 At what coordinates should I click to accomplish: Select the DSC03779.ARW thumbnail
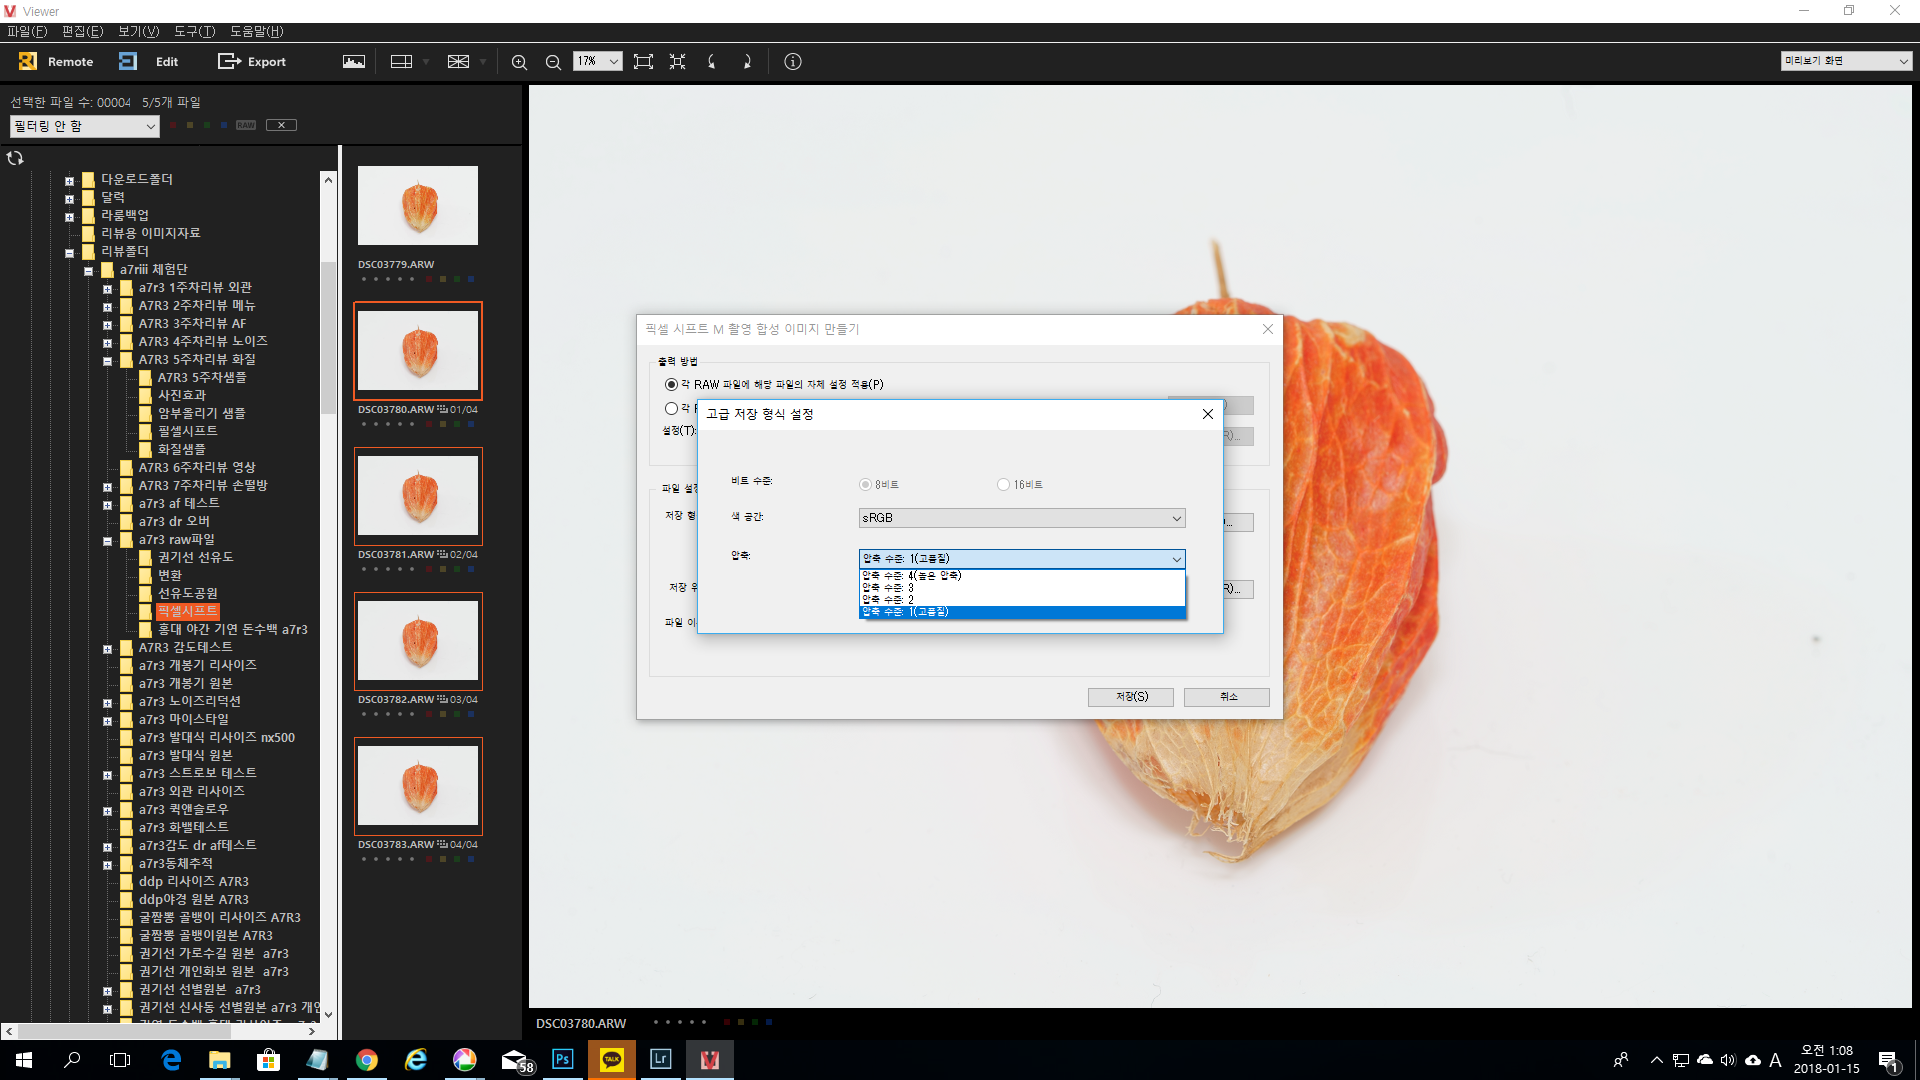(418, 206)
